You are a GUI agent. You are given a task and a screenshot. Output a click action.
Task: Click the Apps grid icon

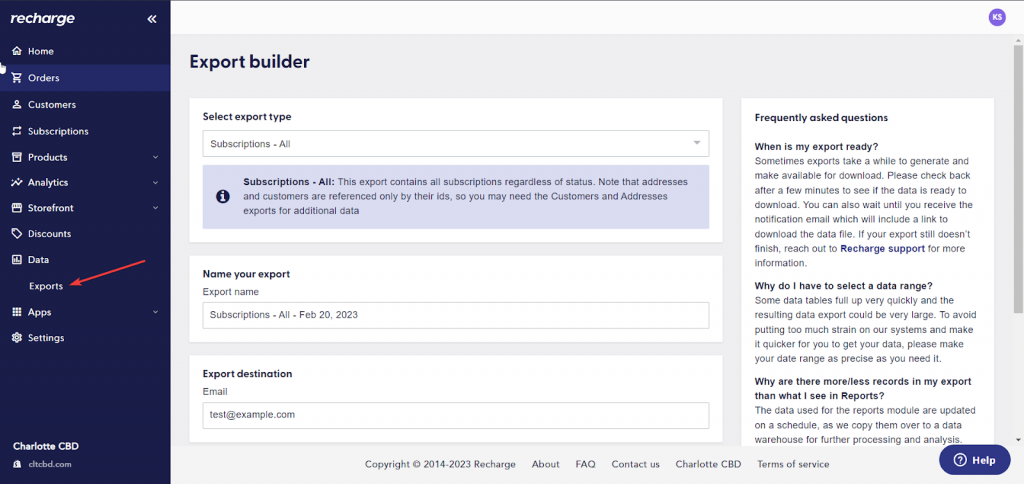point(17,312)
